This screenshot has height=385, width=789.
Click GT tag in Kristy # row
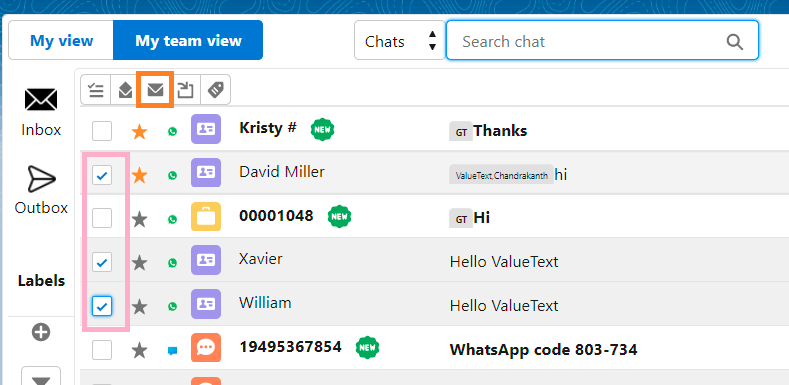click(461, 133)
